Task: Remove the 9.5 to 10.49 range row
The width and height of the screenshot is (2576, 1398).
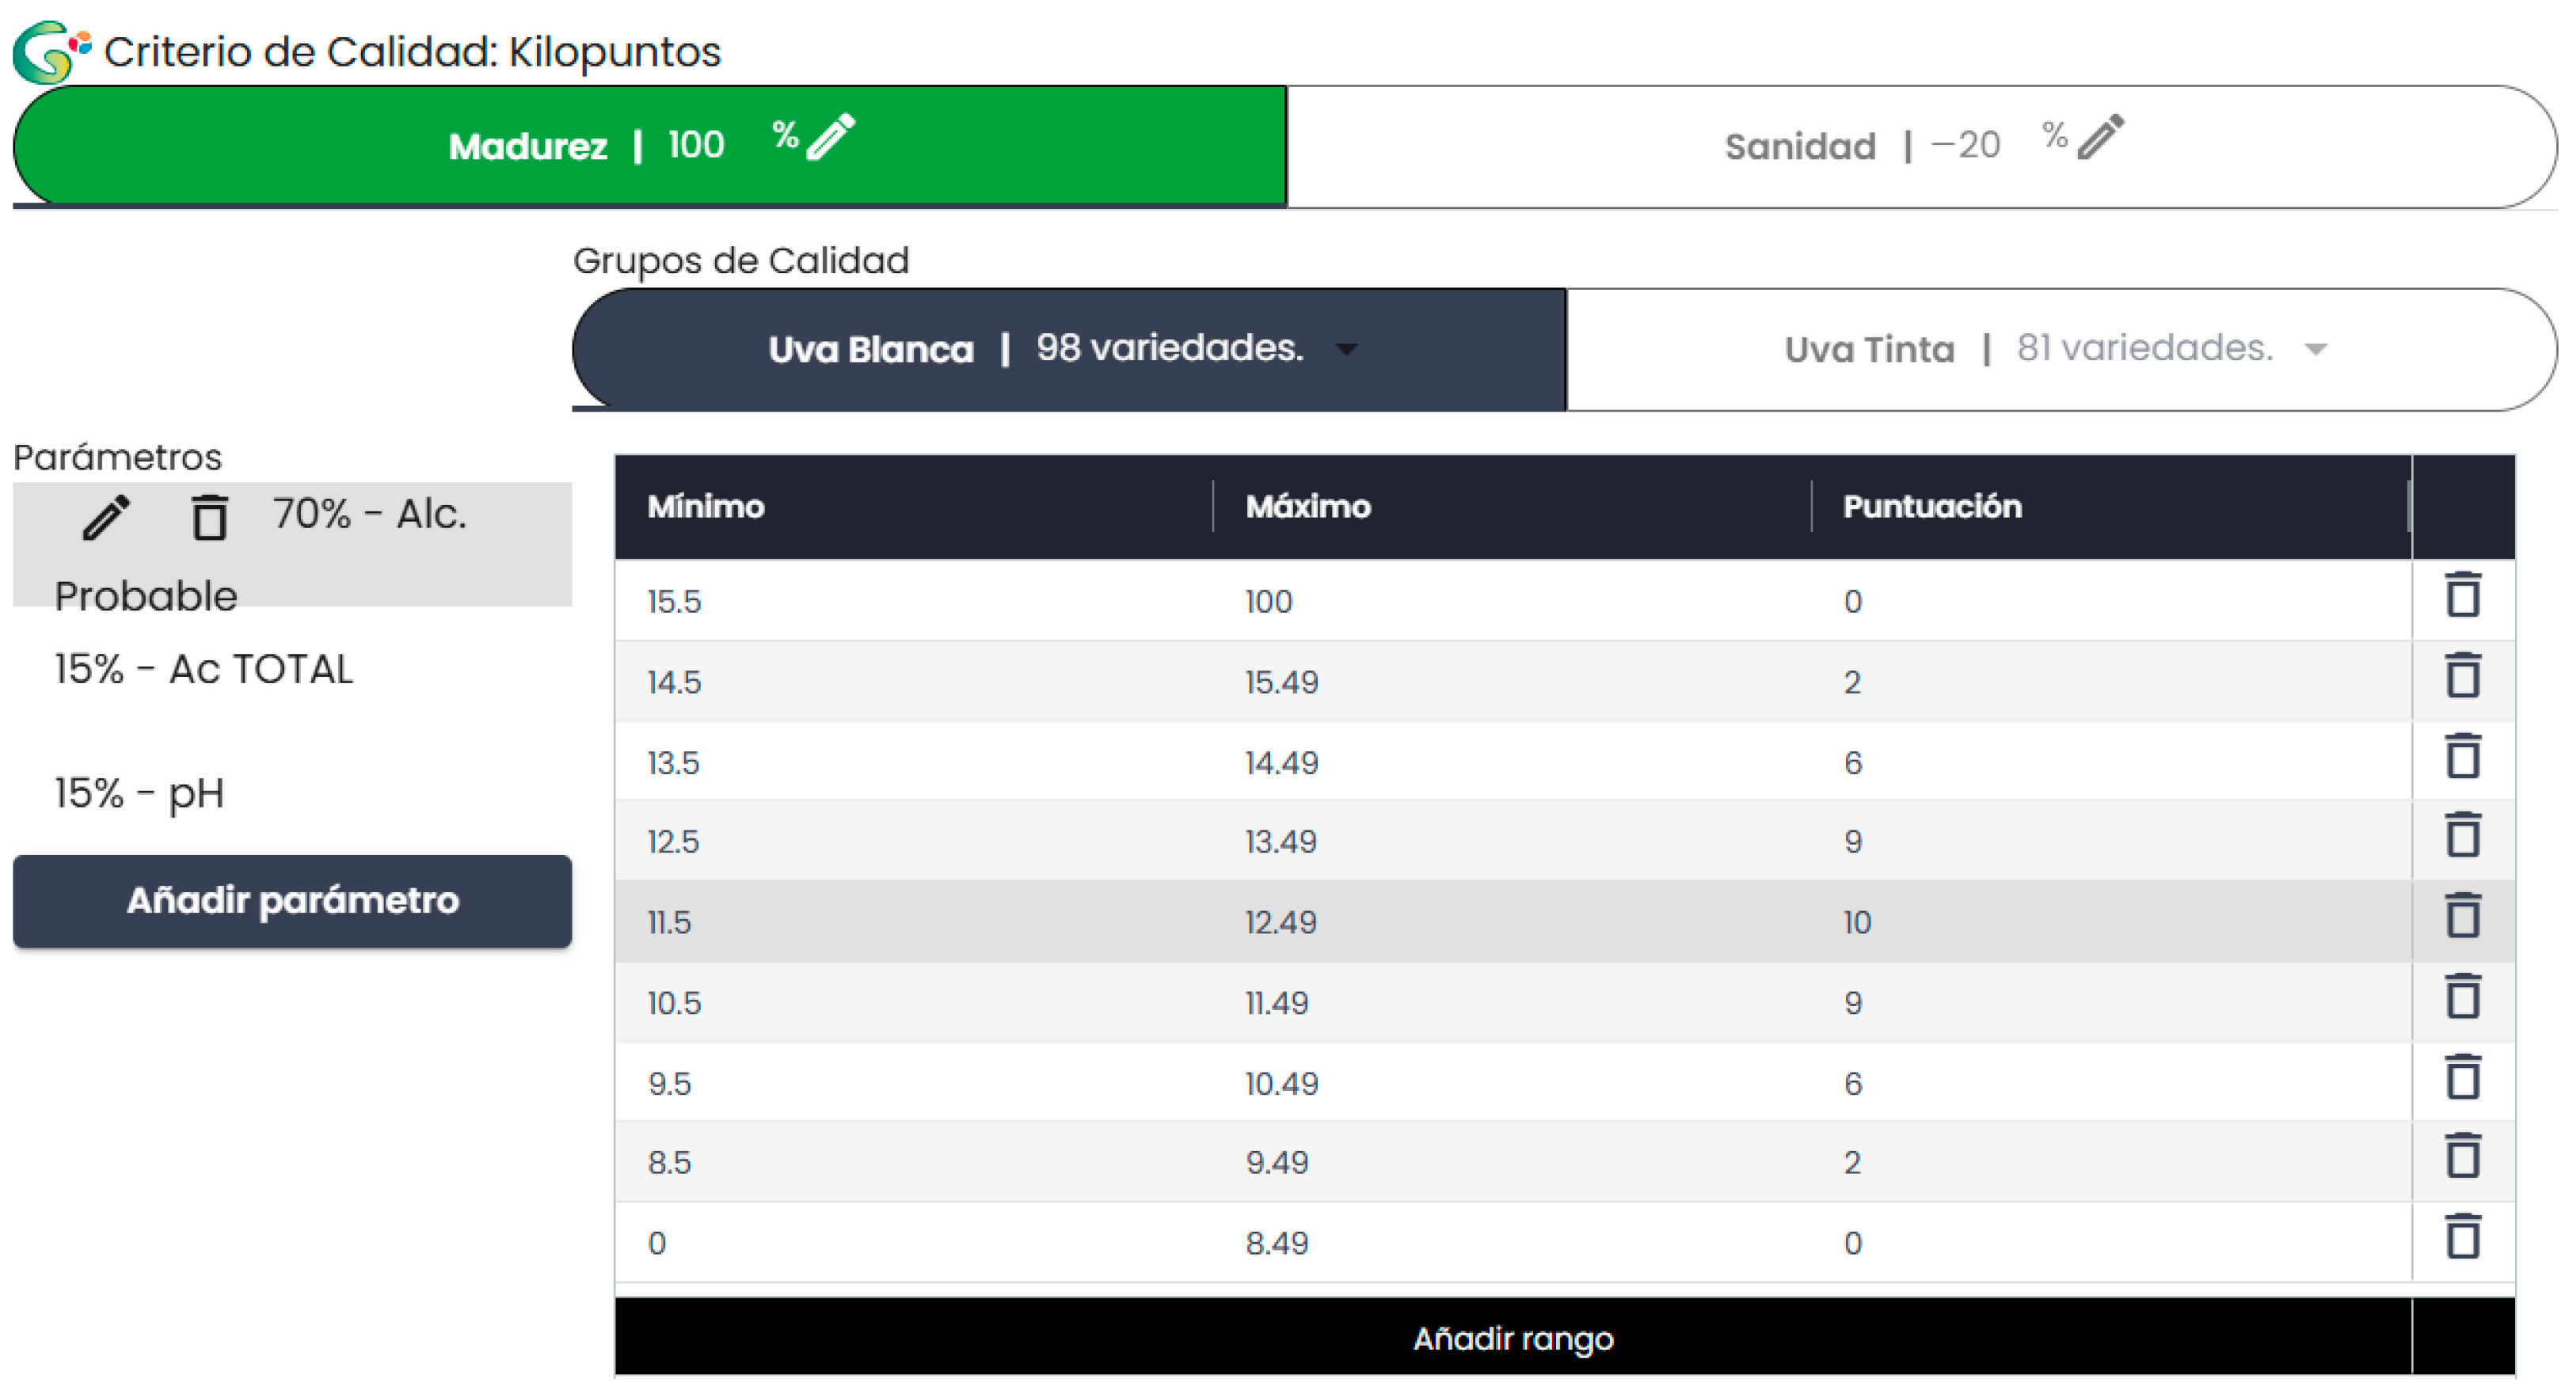Action: pos(2462,1078)
